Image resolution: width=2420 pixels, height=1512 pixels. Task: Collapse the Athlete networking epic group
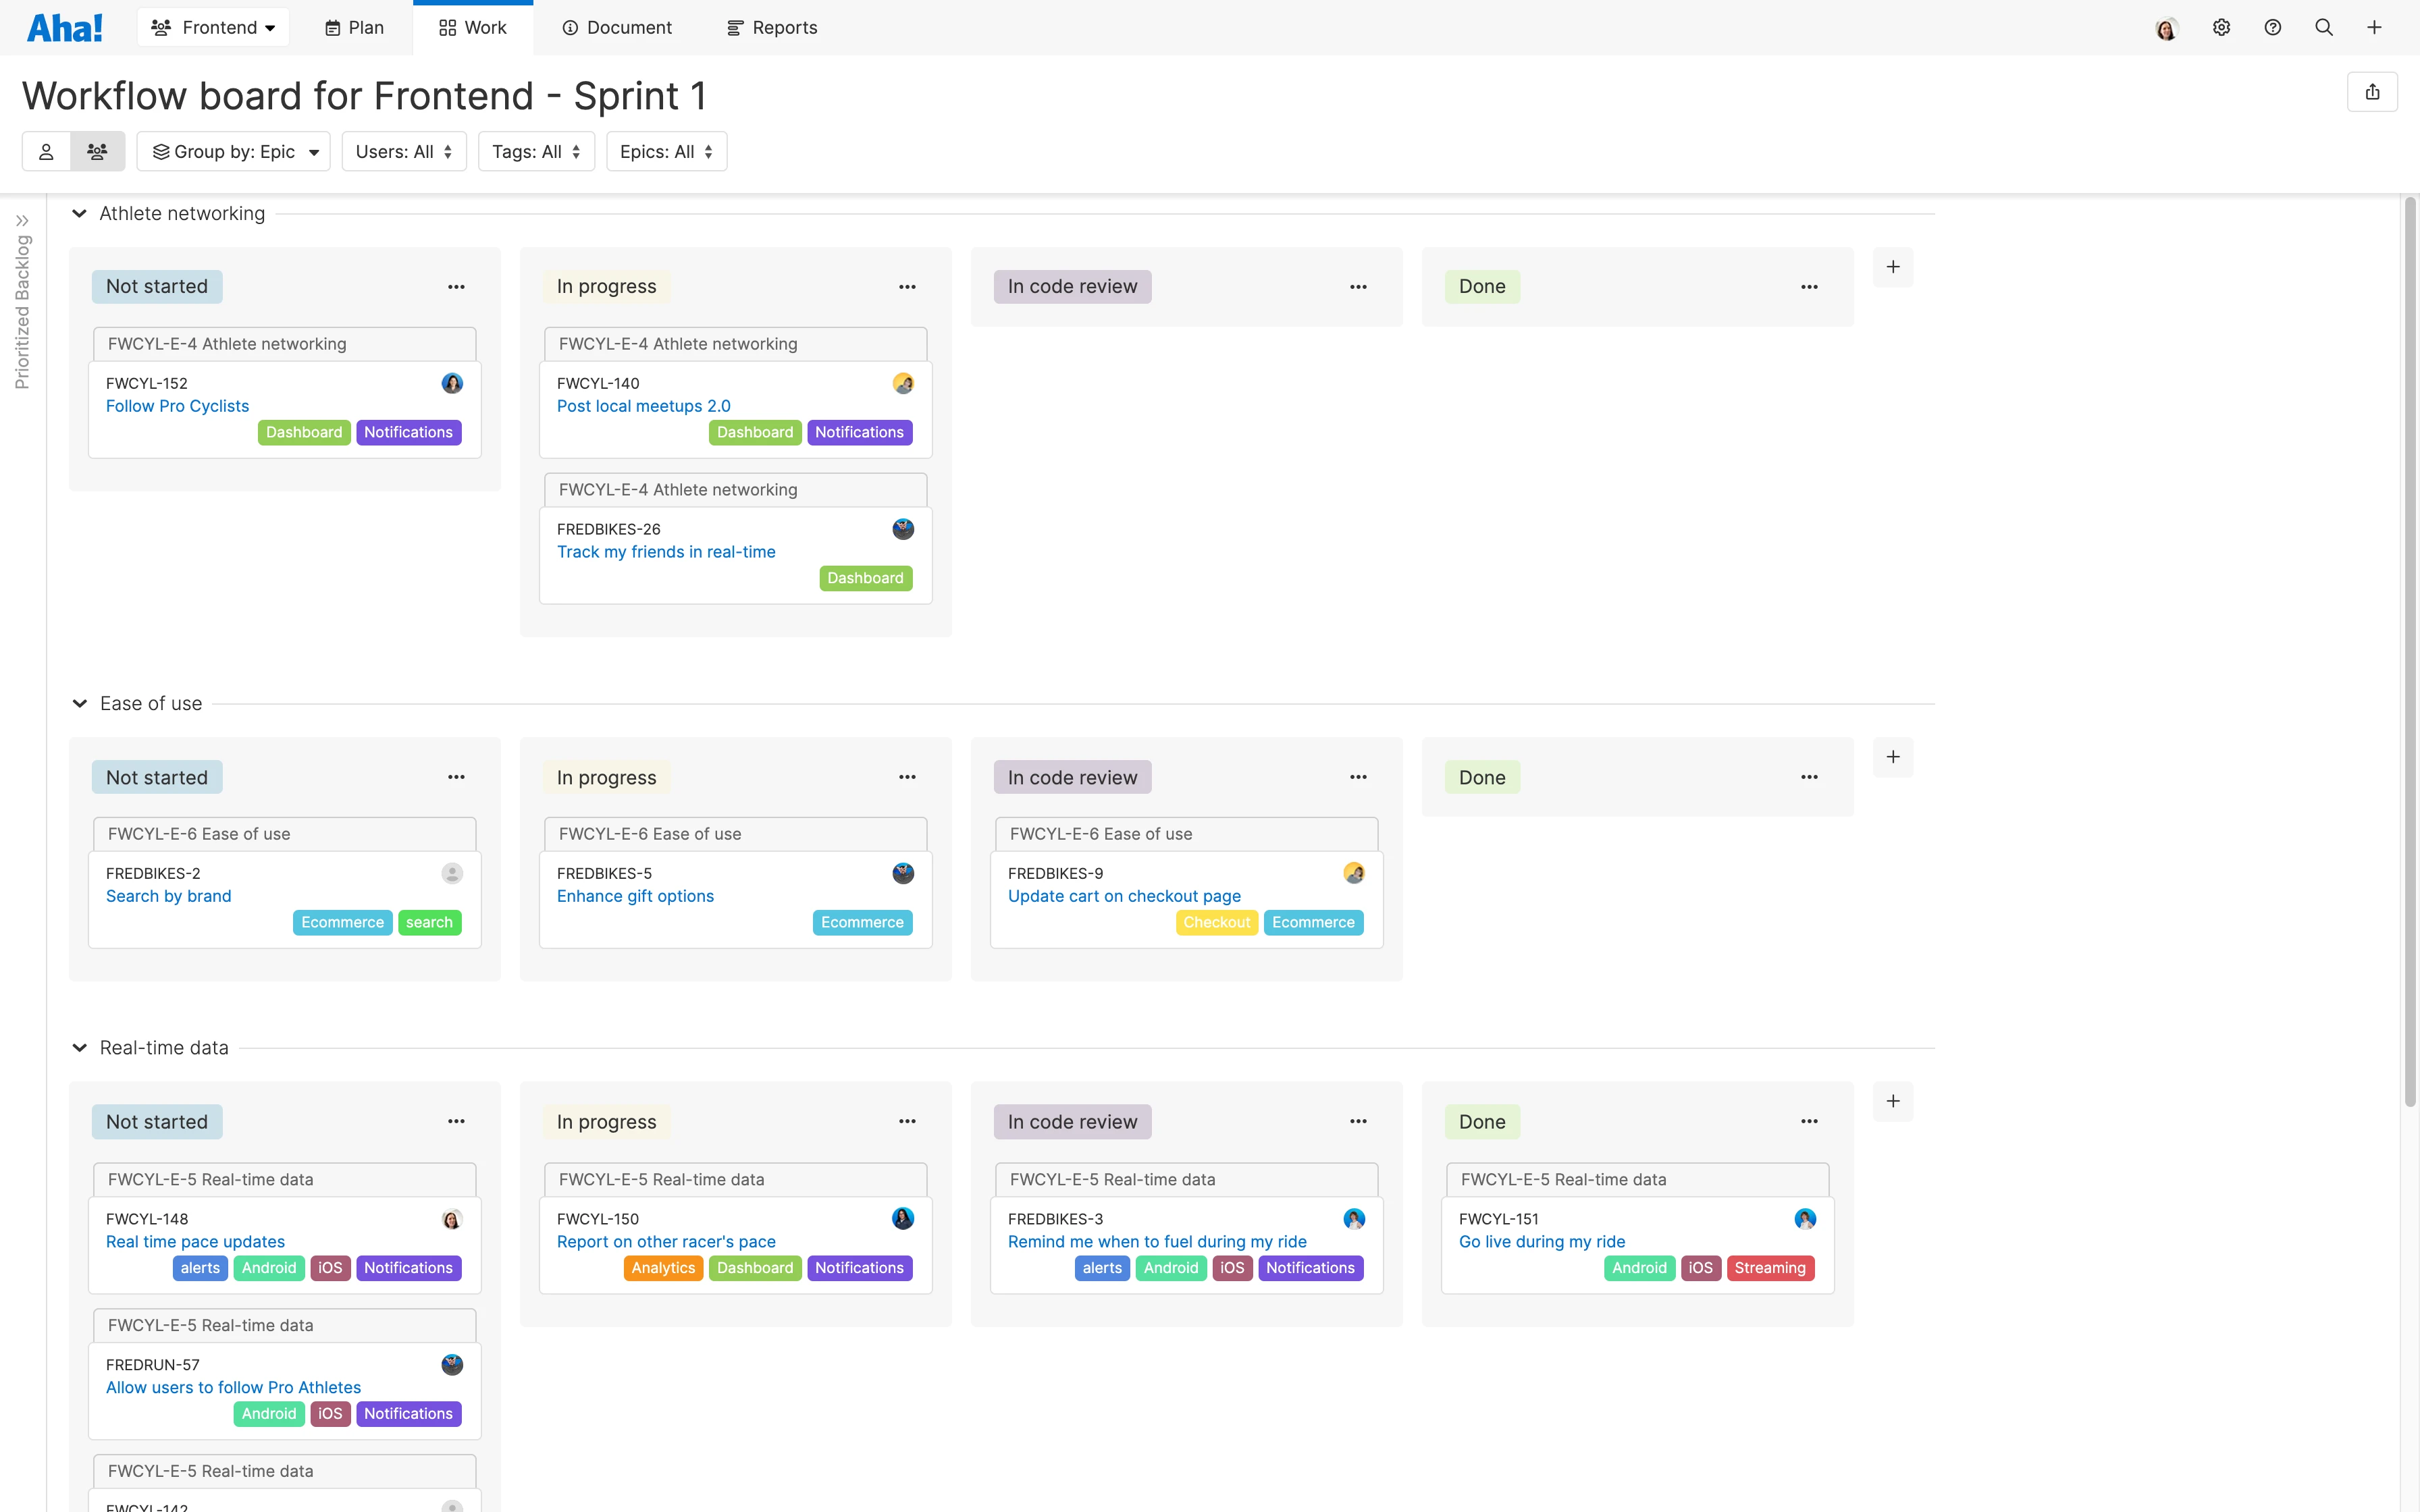(79, 214)
